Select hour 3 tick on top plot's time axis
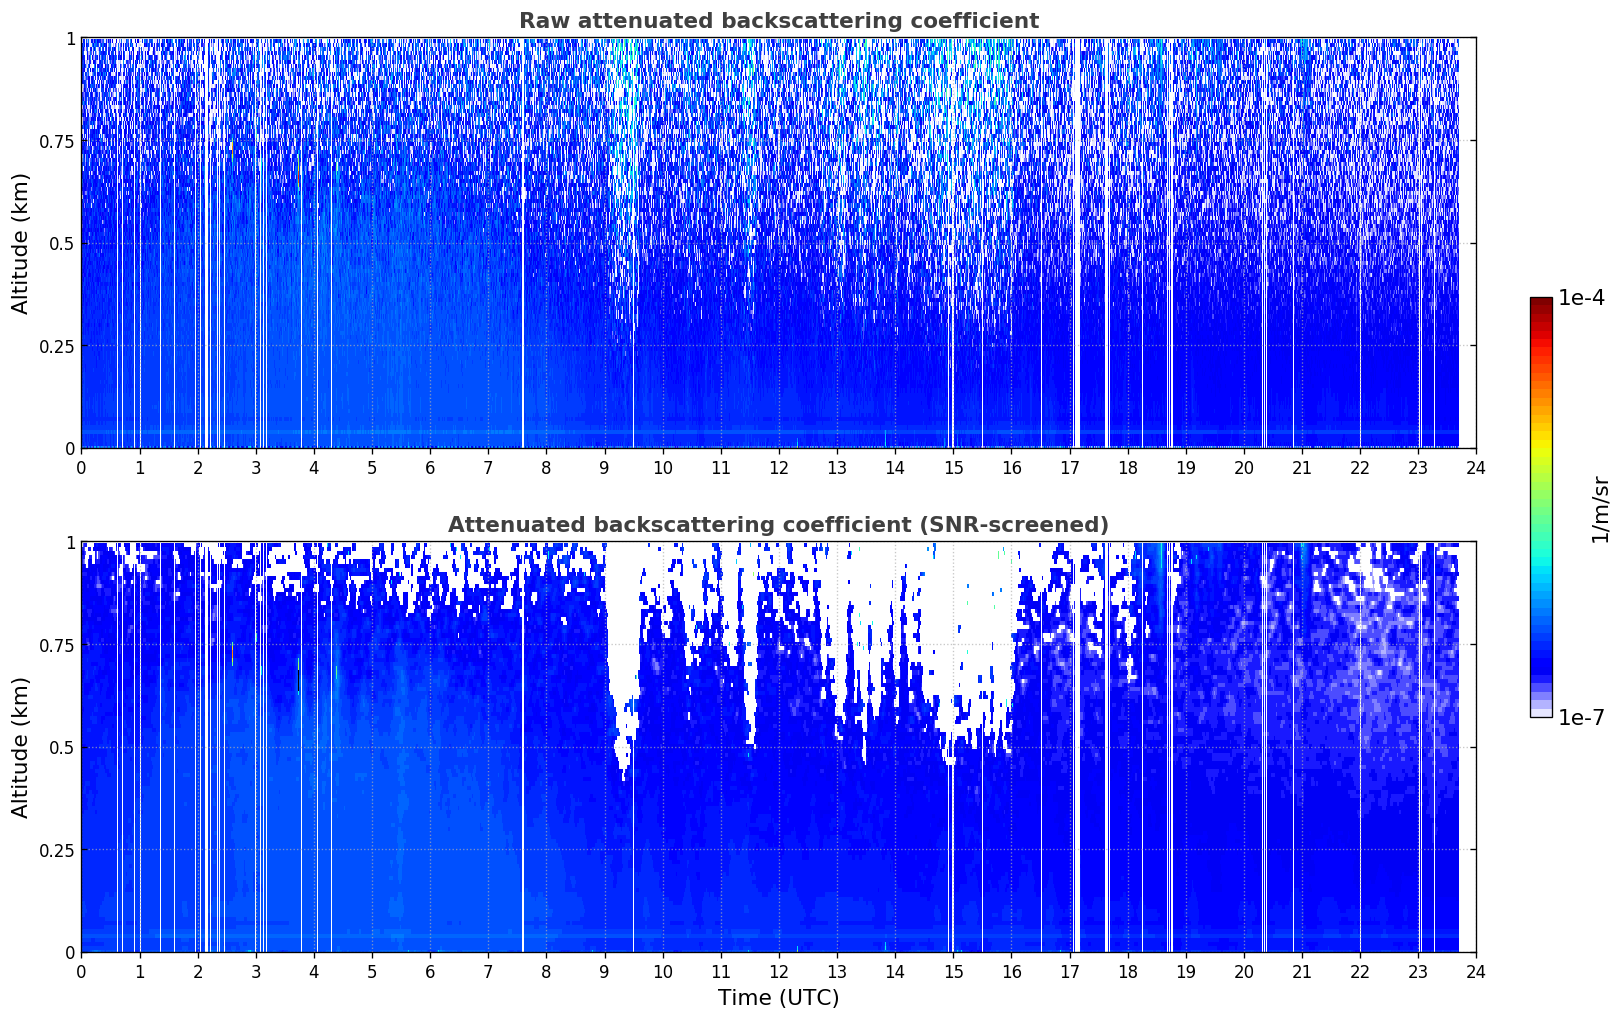This screenshot has height=1020, width=1621. click(255, 467)
